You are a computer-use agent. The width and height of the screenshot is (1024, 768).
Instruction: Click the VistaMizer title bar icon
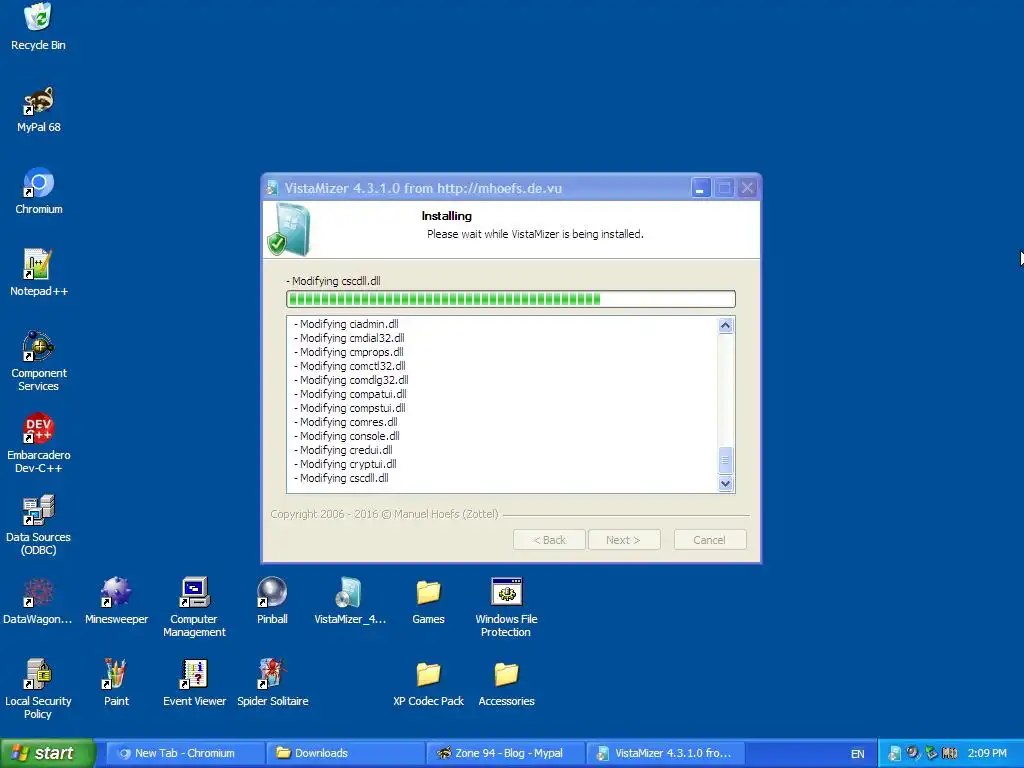click(272, 188)
